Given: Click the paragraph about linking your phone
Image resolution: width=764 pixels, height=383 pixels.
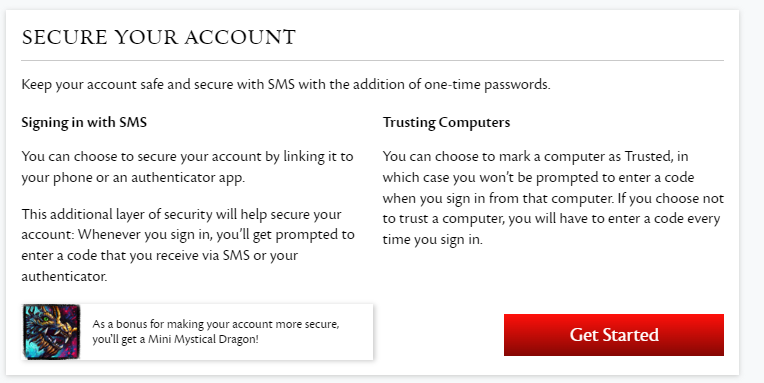Looking at the screenshot, I should (188, 167).
